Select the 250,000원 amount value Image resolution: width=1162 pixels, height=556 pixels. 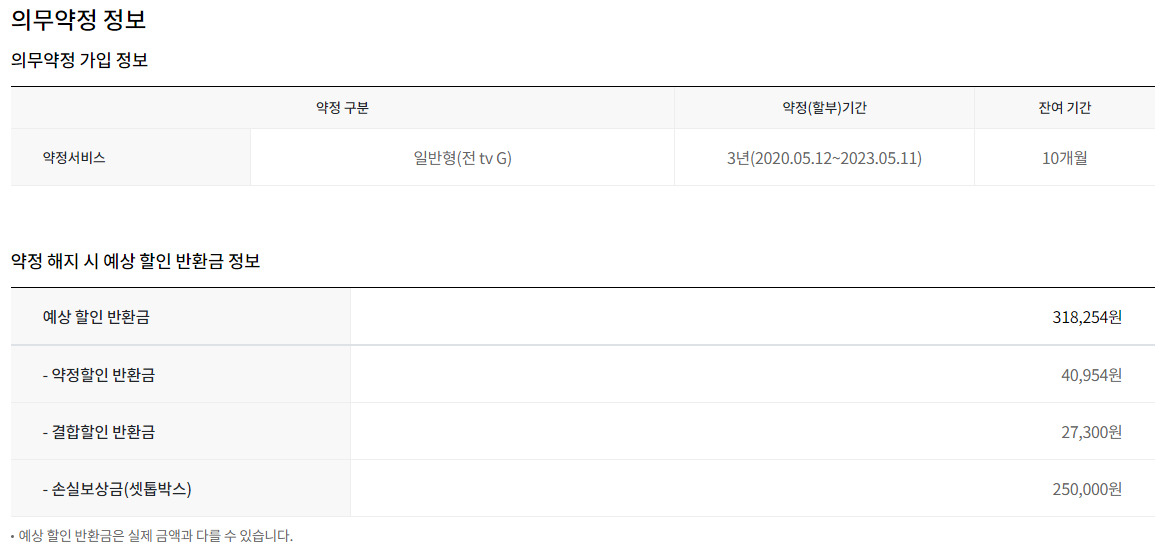click(1087, 489)
